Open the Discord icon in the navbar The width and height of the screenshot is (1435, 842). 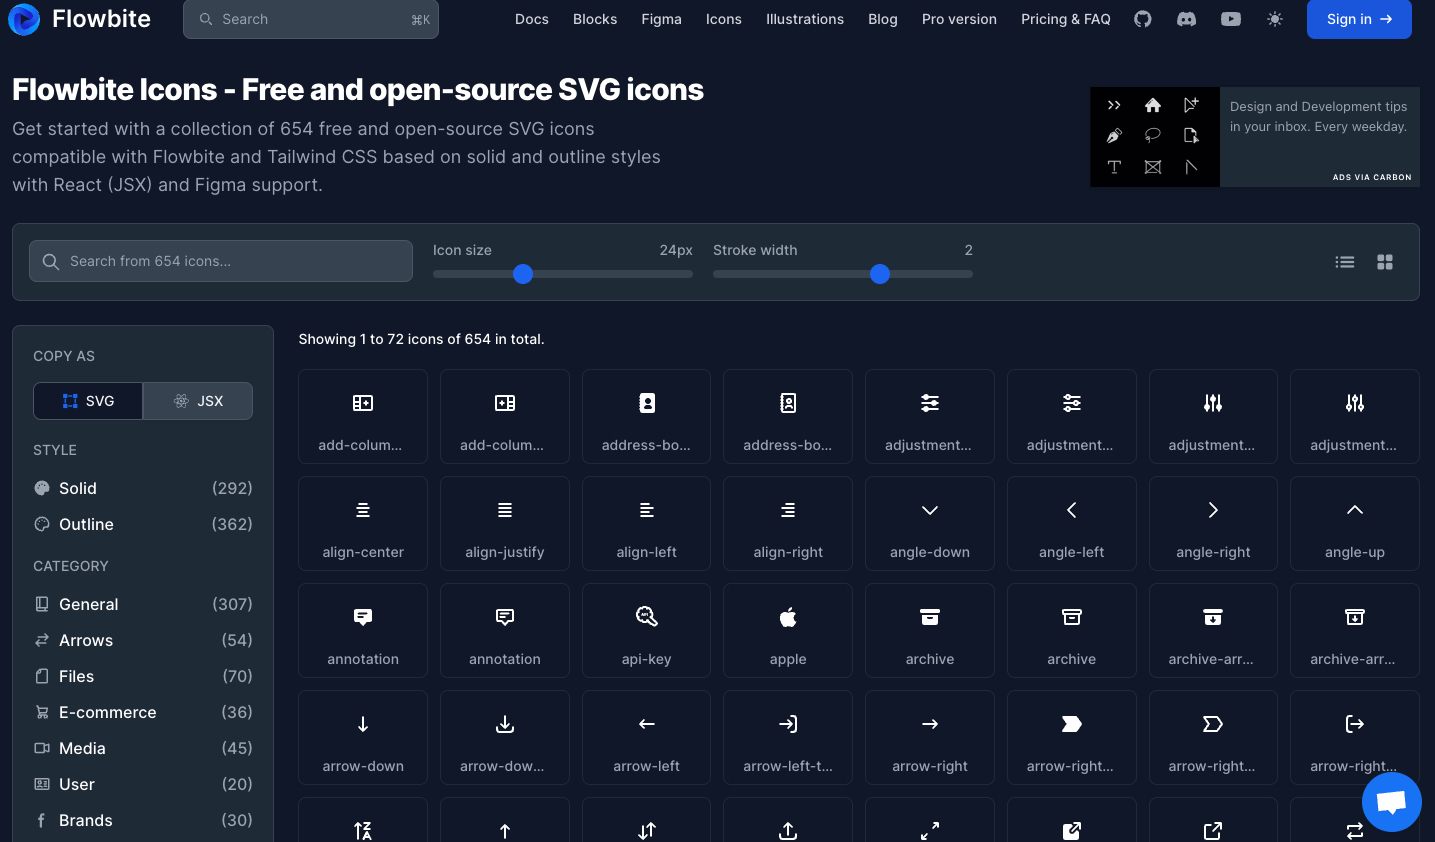[x=1187, y=19]
